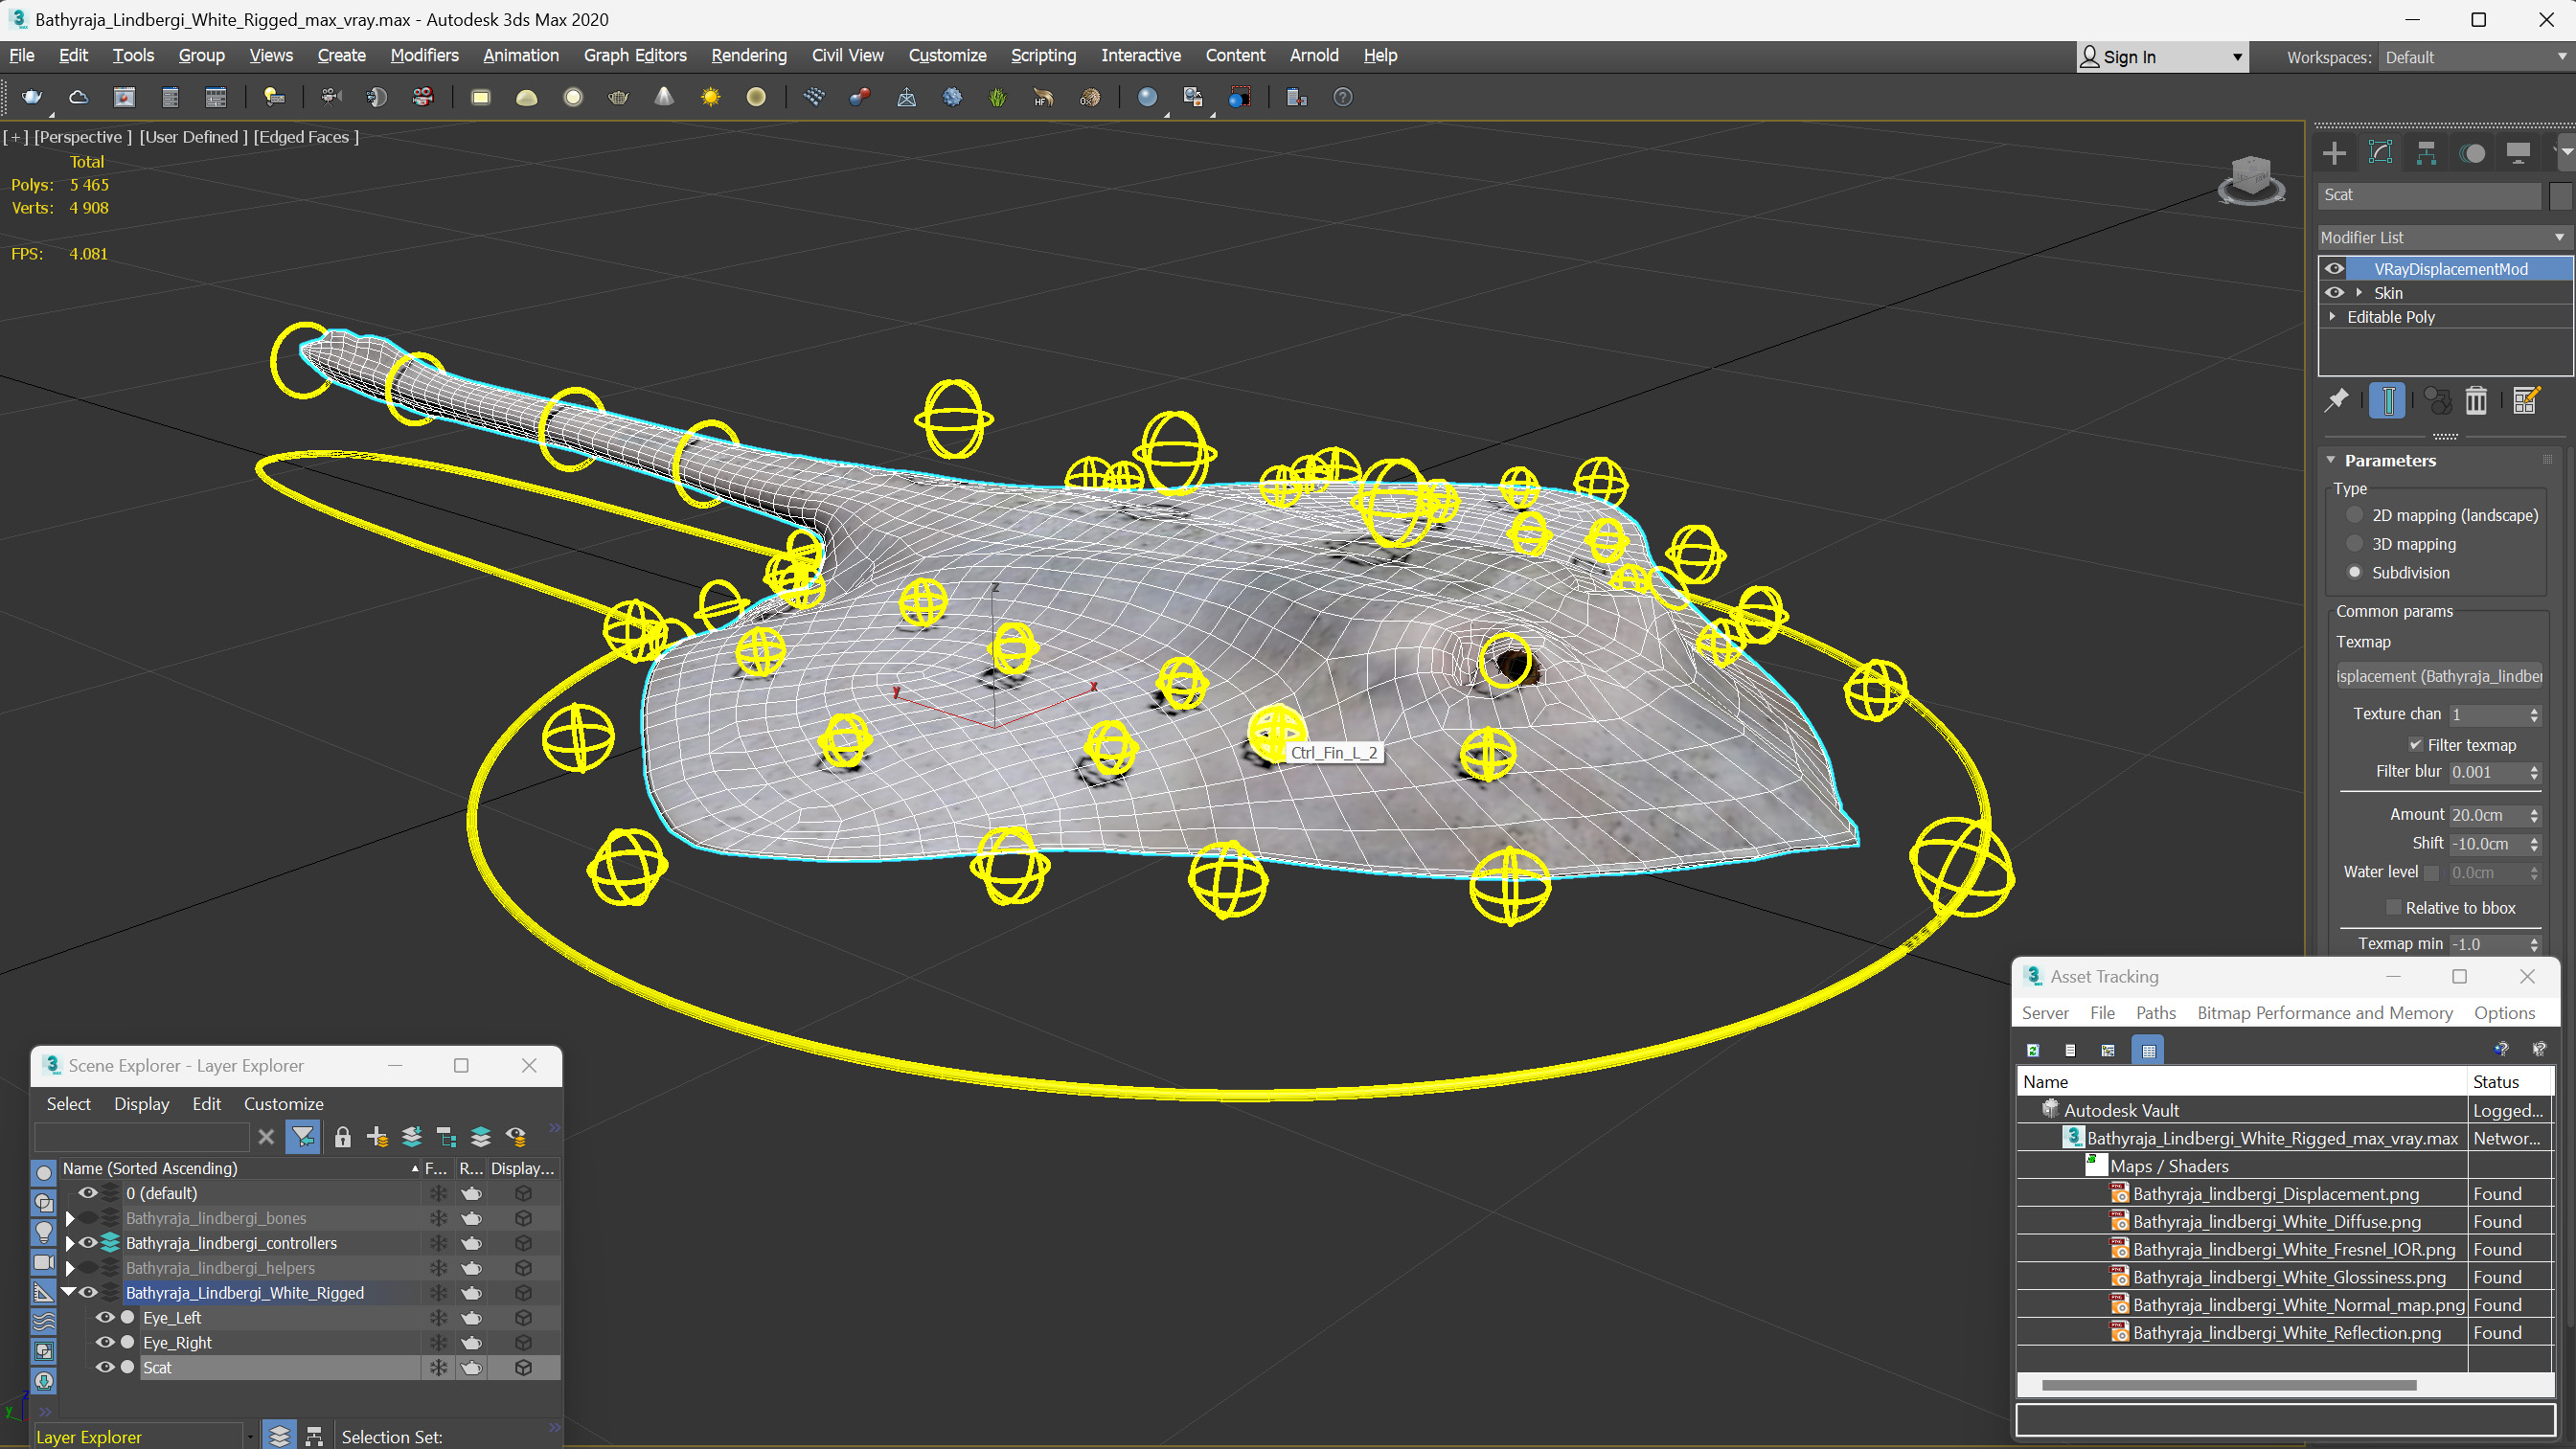Click the cloud render icon in the toolbar

click(x=78, y=97)
